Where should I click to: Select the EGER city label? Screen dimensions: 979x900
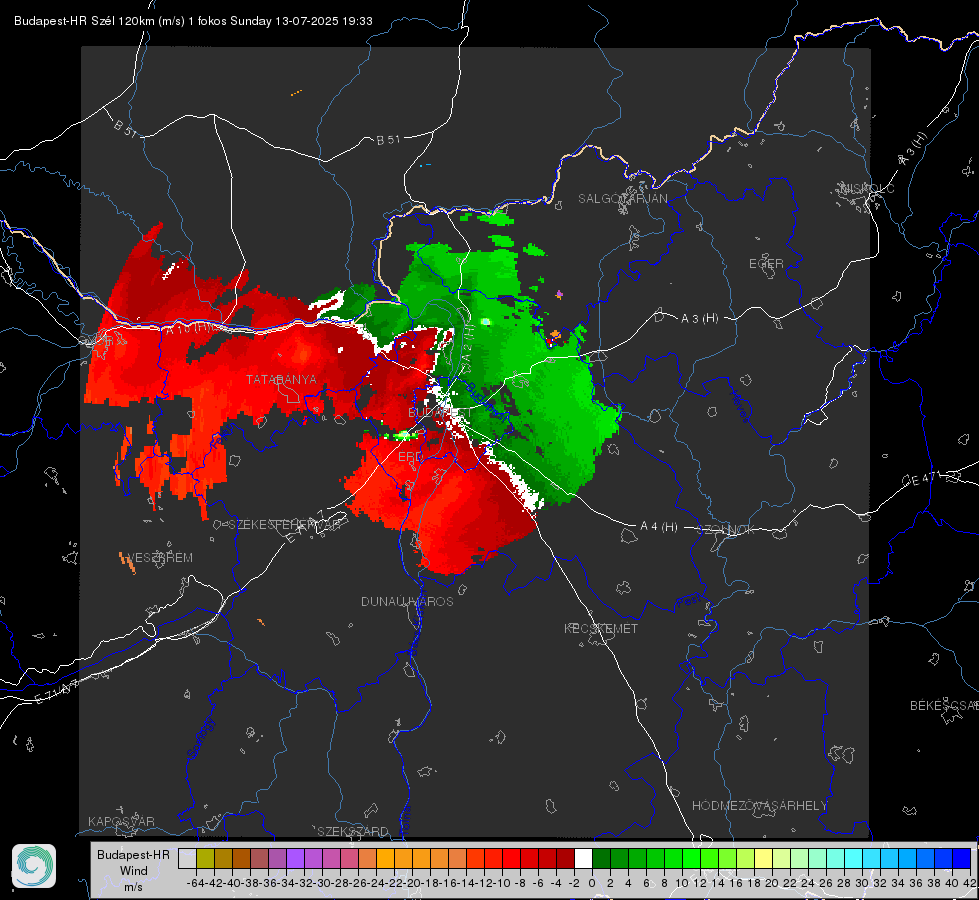coord(766,264)
